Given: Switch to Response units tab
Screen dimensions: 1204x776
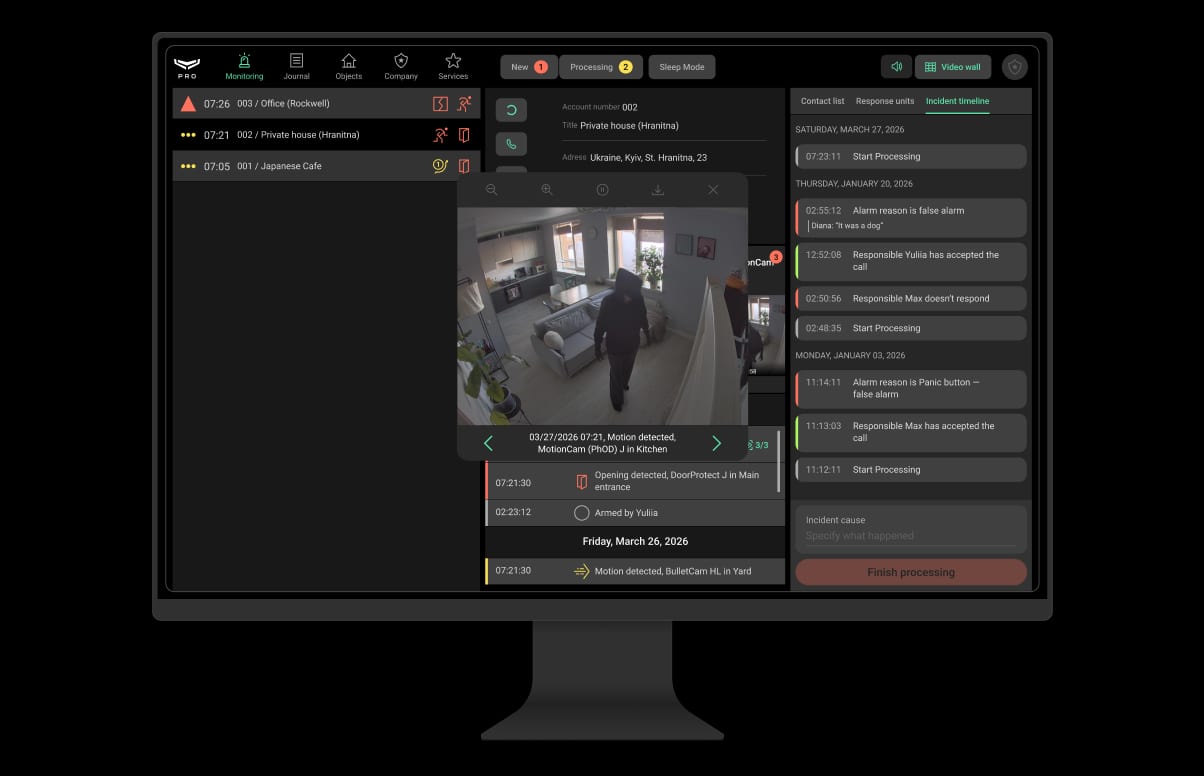Looking at the screenshot, I should tap(885, 101).
